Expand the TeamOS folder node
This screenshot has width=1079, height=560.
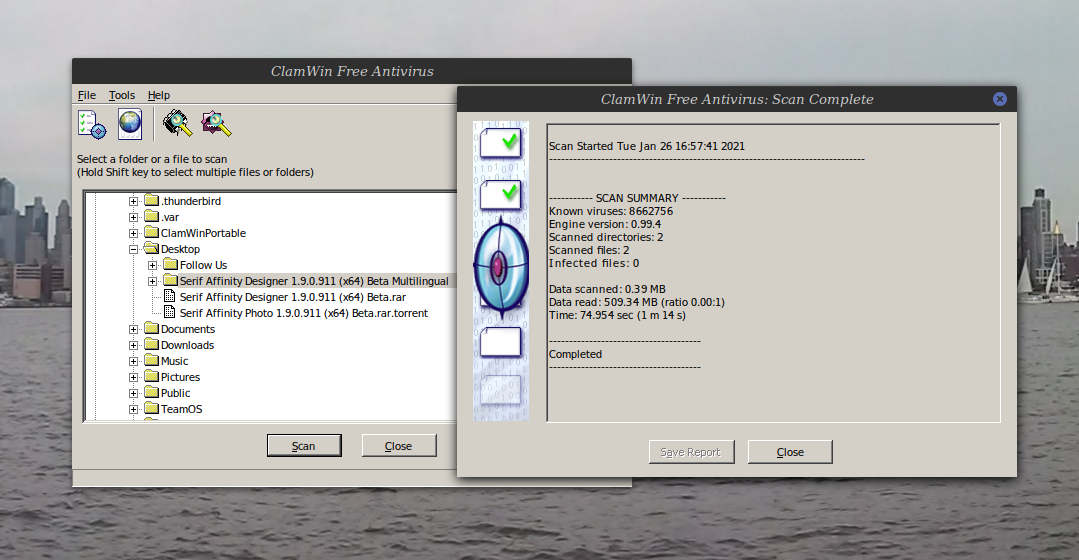[133, 409]
